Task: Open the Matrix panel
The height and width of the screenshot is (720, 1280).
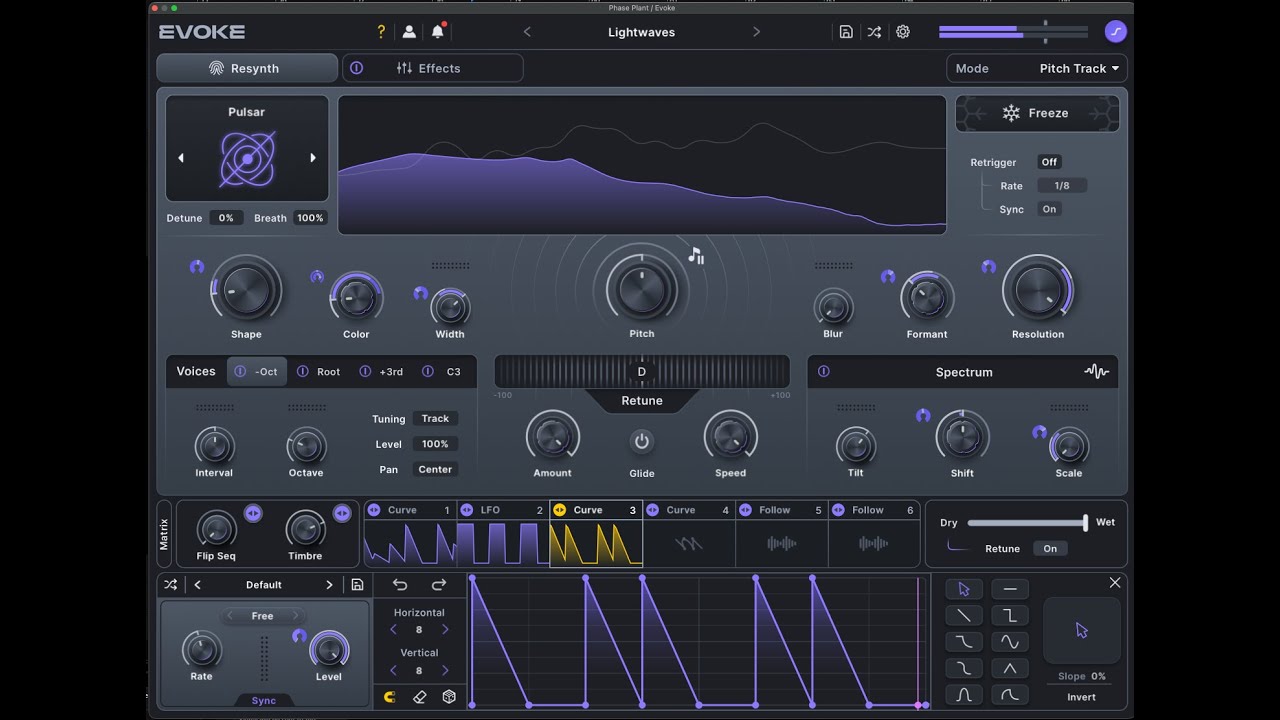Action: pos(164,534)
